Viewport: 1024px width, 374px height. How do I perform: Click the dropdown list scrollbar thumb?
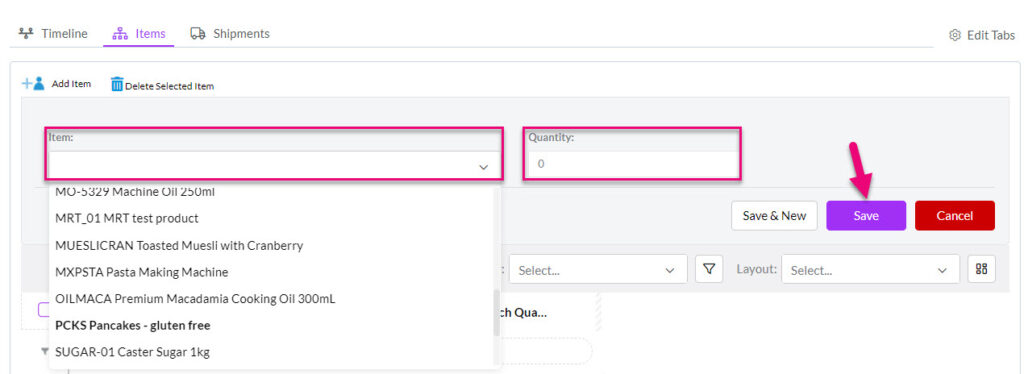click(x=496, y=313)
